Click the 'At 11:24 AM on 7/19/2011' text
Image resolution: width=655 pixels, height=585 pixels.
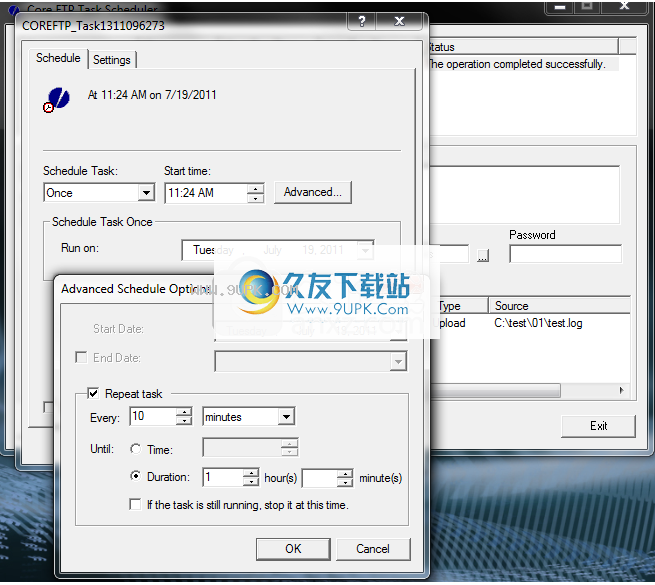pyautogui.click(x=152, y=95)
